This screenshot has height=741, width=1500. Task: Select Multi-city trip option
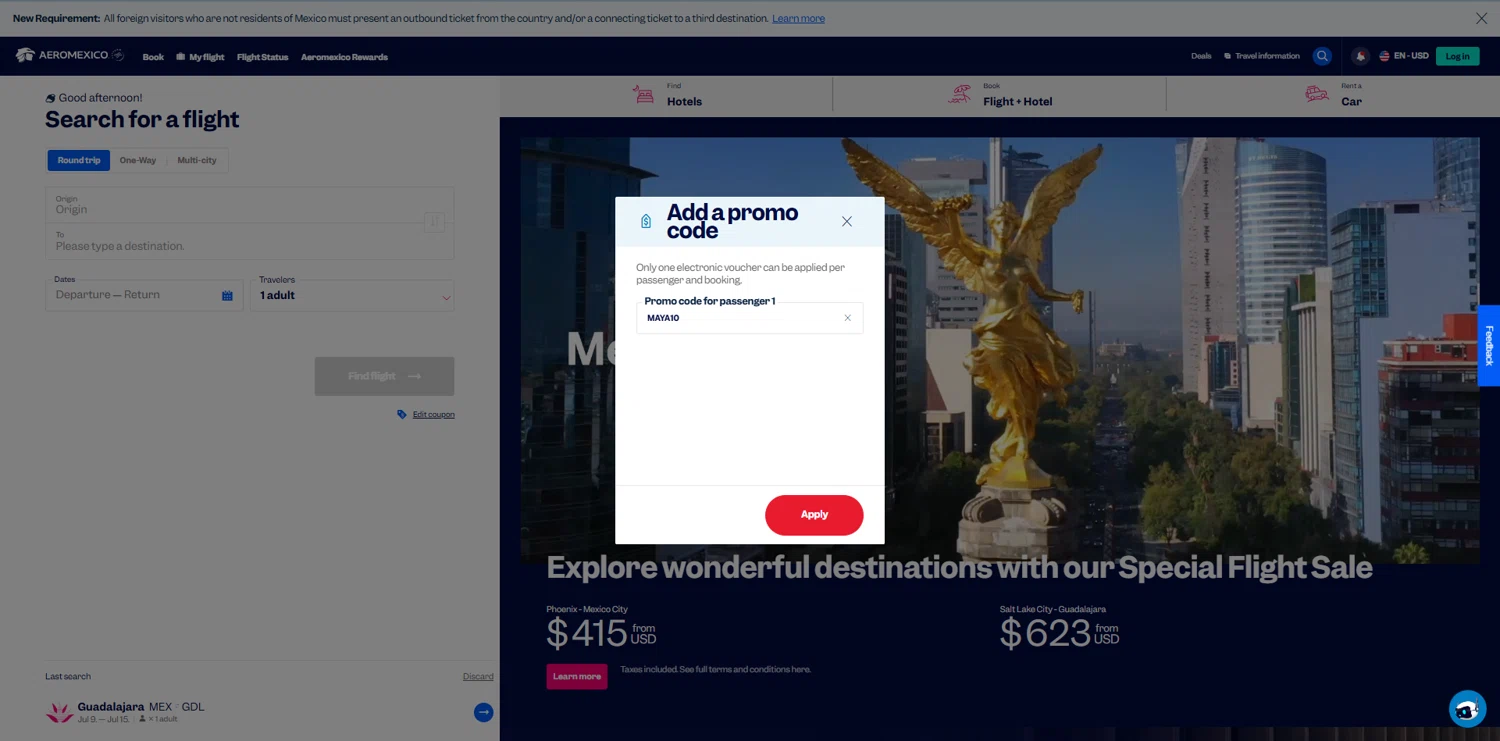197,160
